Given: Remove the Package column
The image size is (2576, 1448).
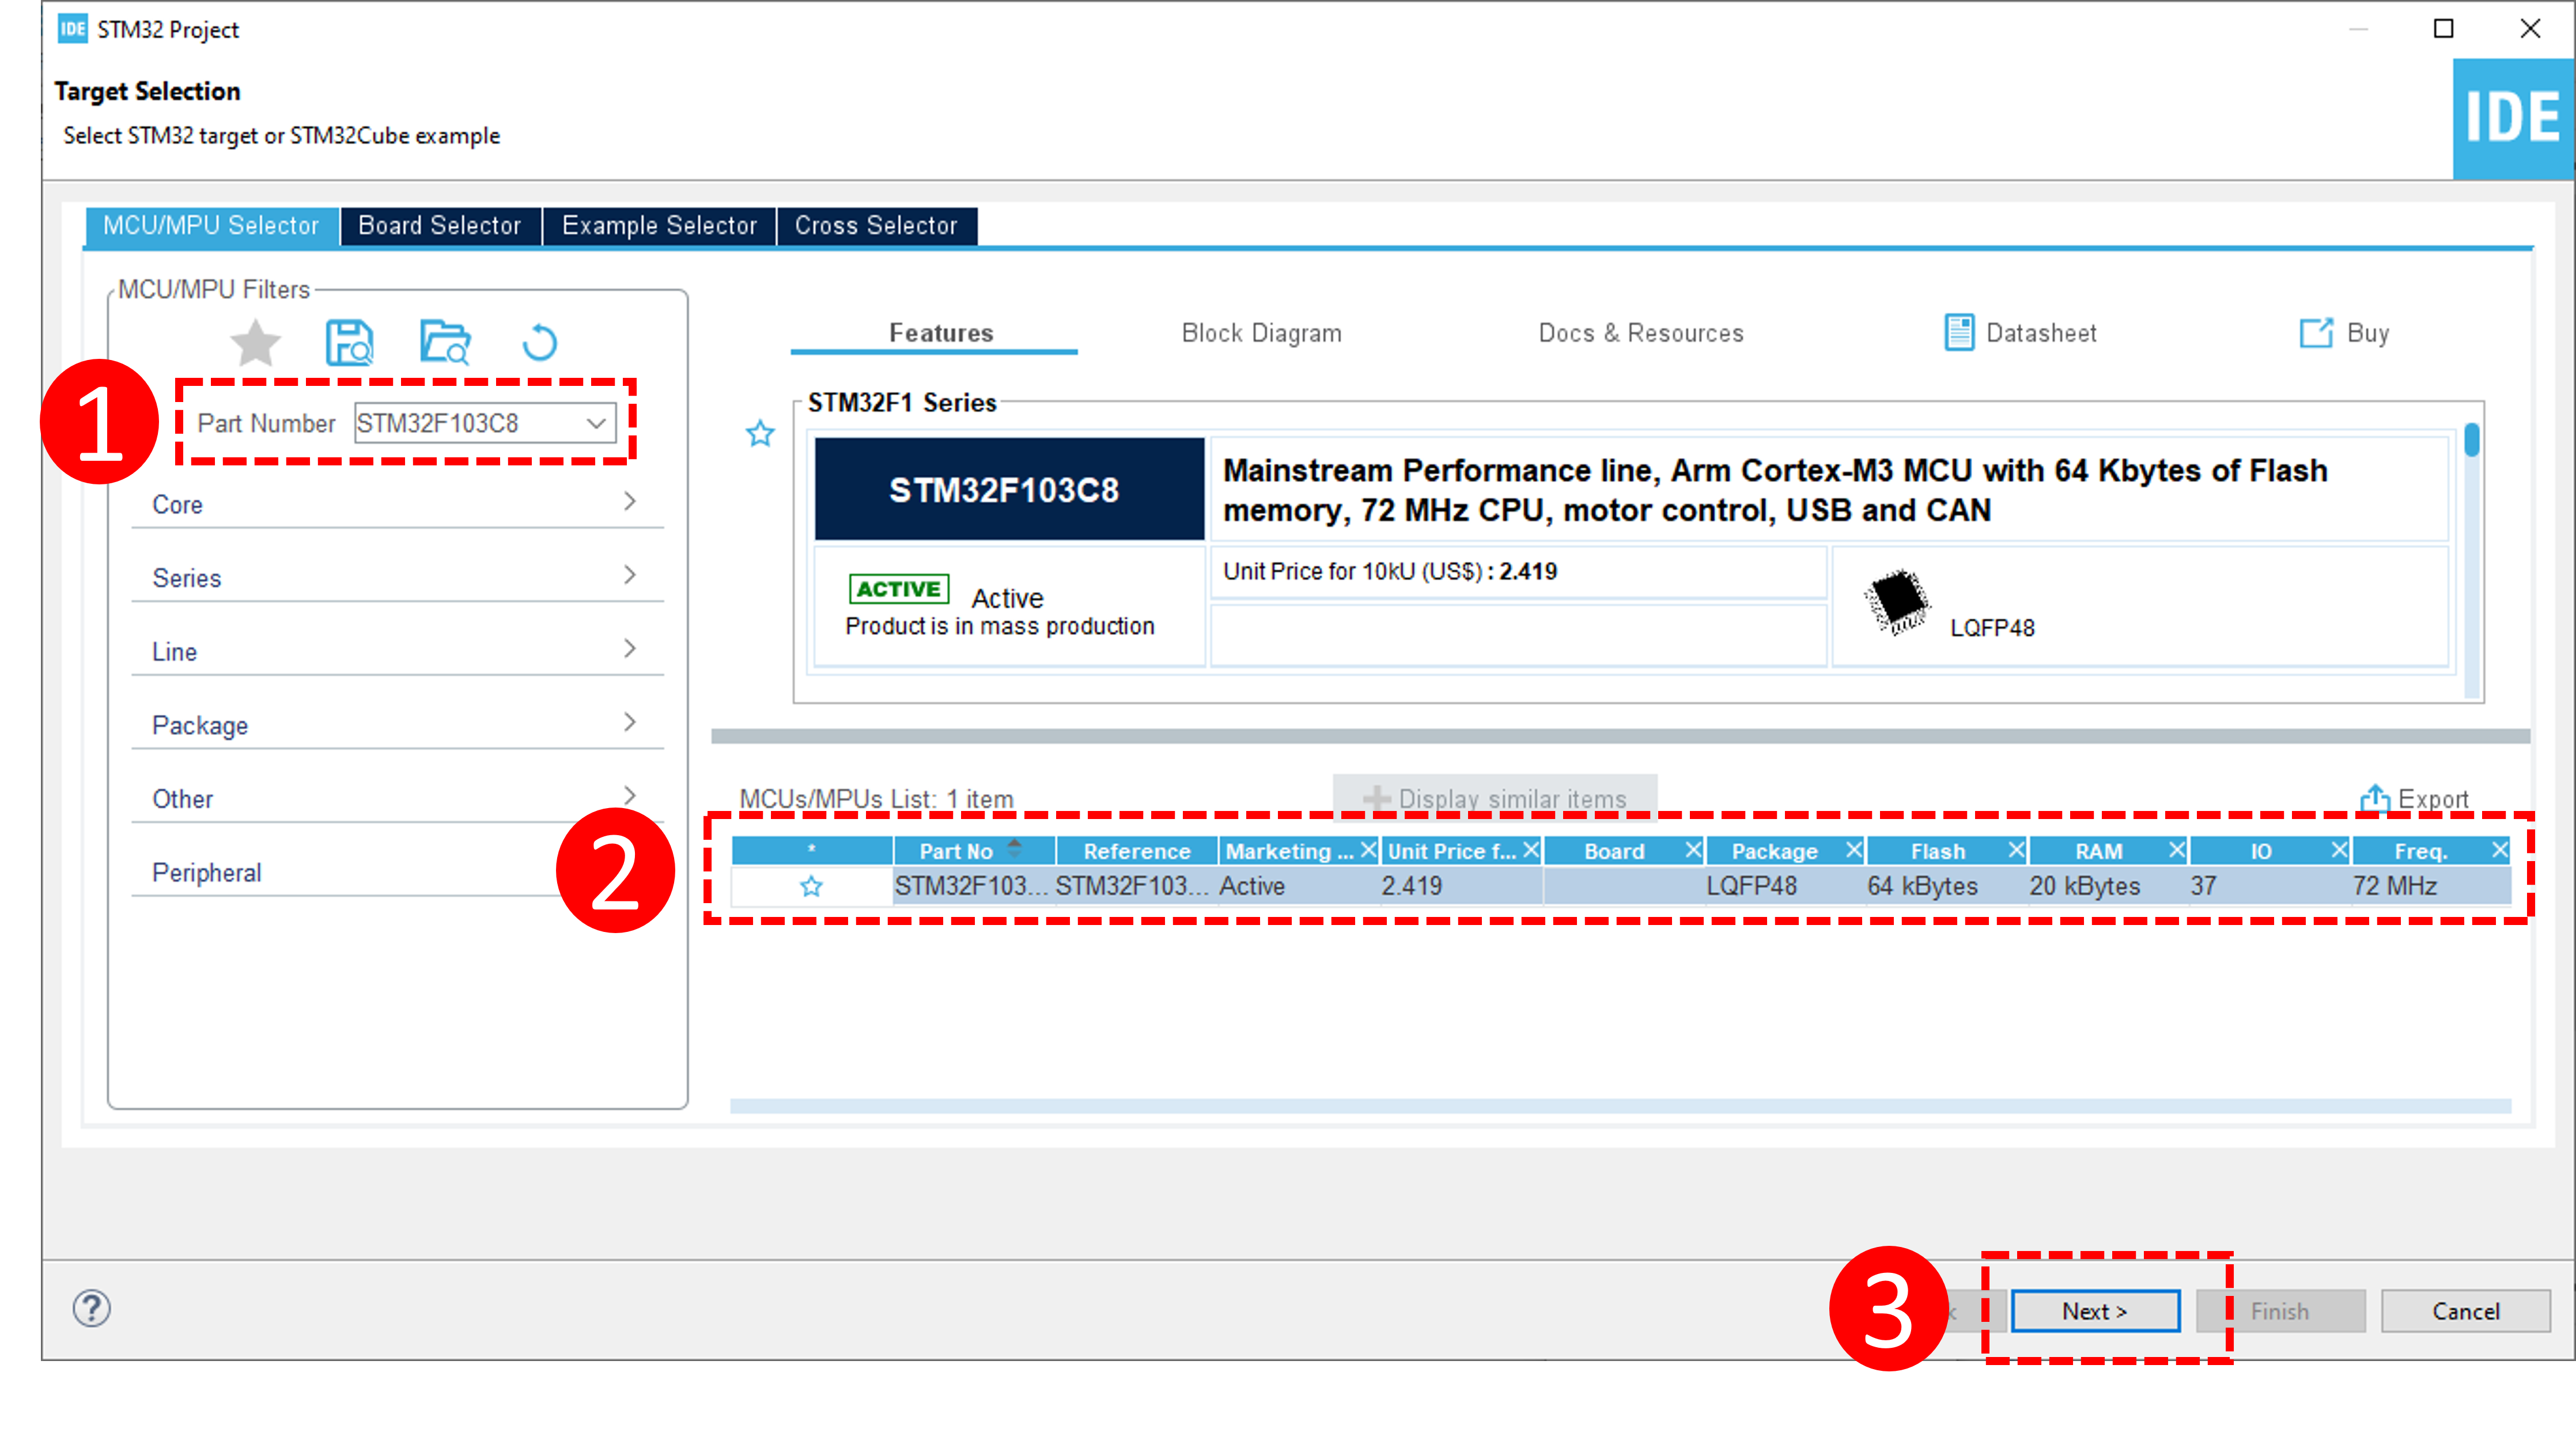Looking at the screenshot, I should coord(1853,850).
